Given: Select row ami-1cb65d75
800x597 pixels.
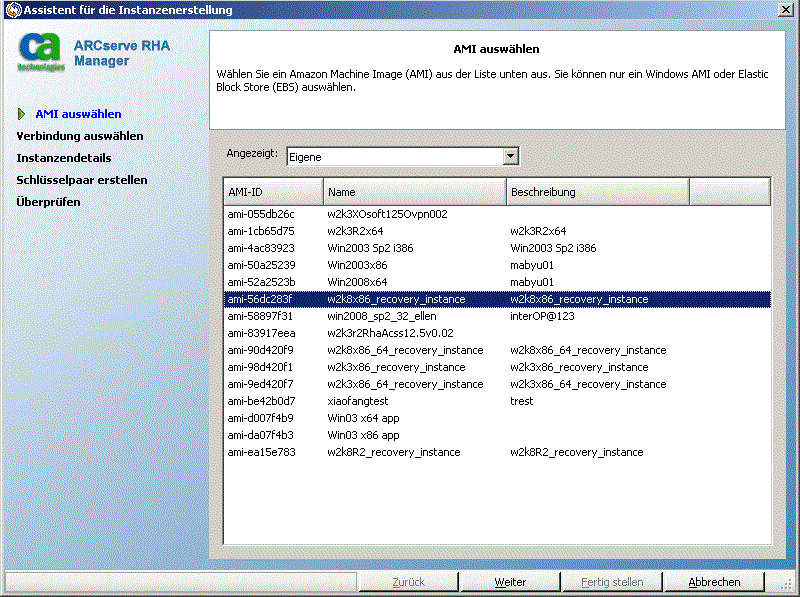Looking at the screenshot, I should pyautogui.click(x=497, y=231).
